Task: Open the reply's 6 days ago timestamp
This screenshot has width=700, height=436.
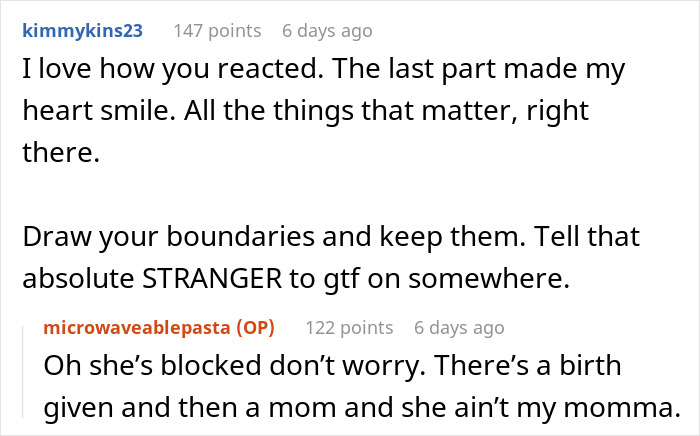Action: click(458, 328)
